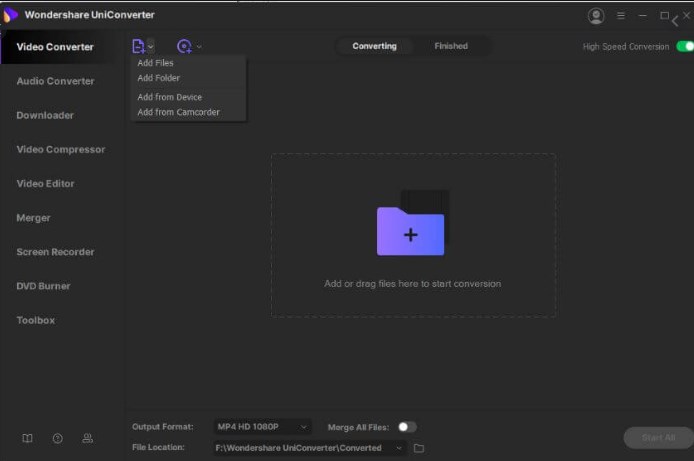Open the user guide book icon
This screenshot has width=694, height=461.
coord(27,438)
